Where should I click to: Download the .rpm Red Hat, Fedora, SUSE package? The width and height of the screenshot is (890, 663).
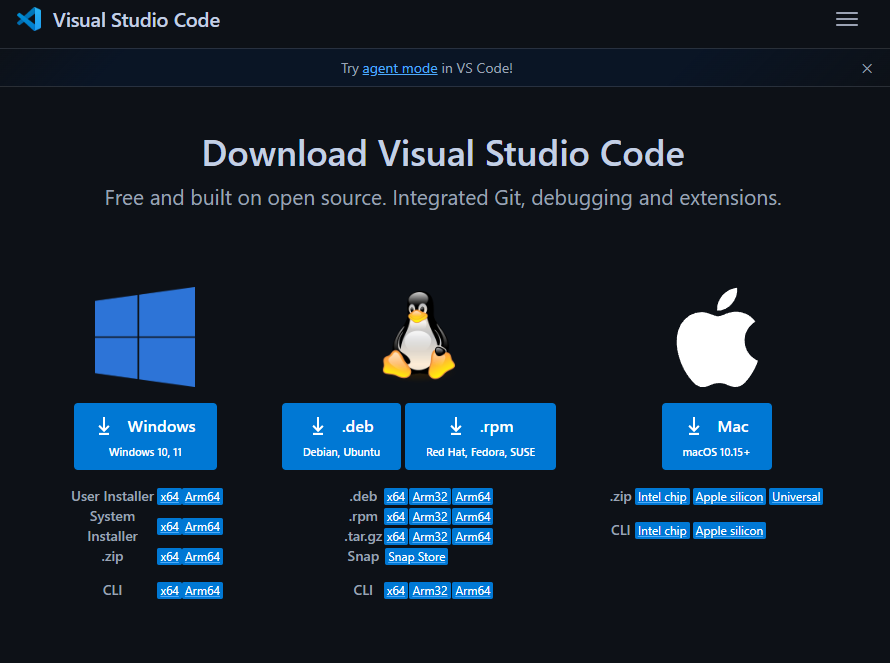[x=480, y=437]
